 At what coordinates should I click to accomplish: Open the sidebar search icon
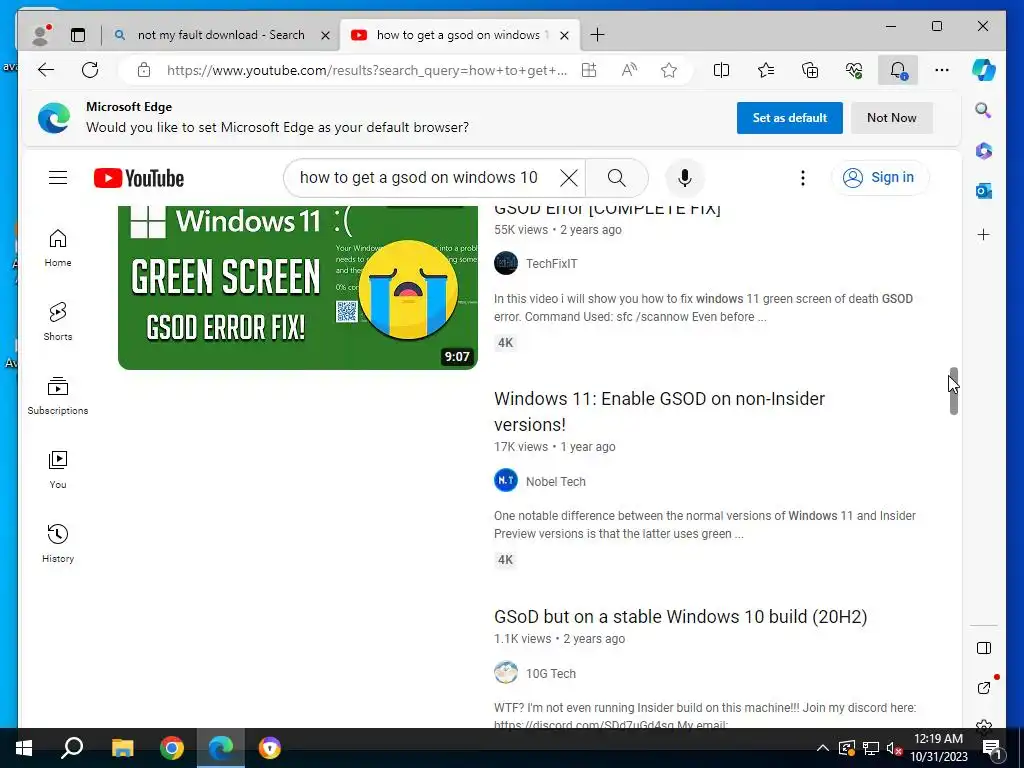tap(984, 110)
